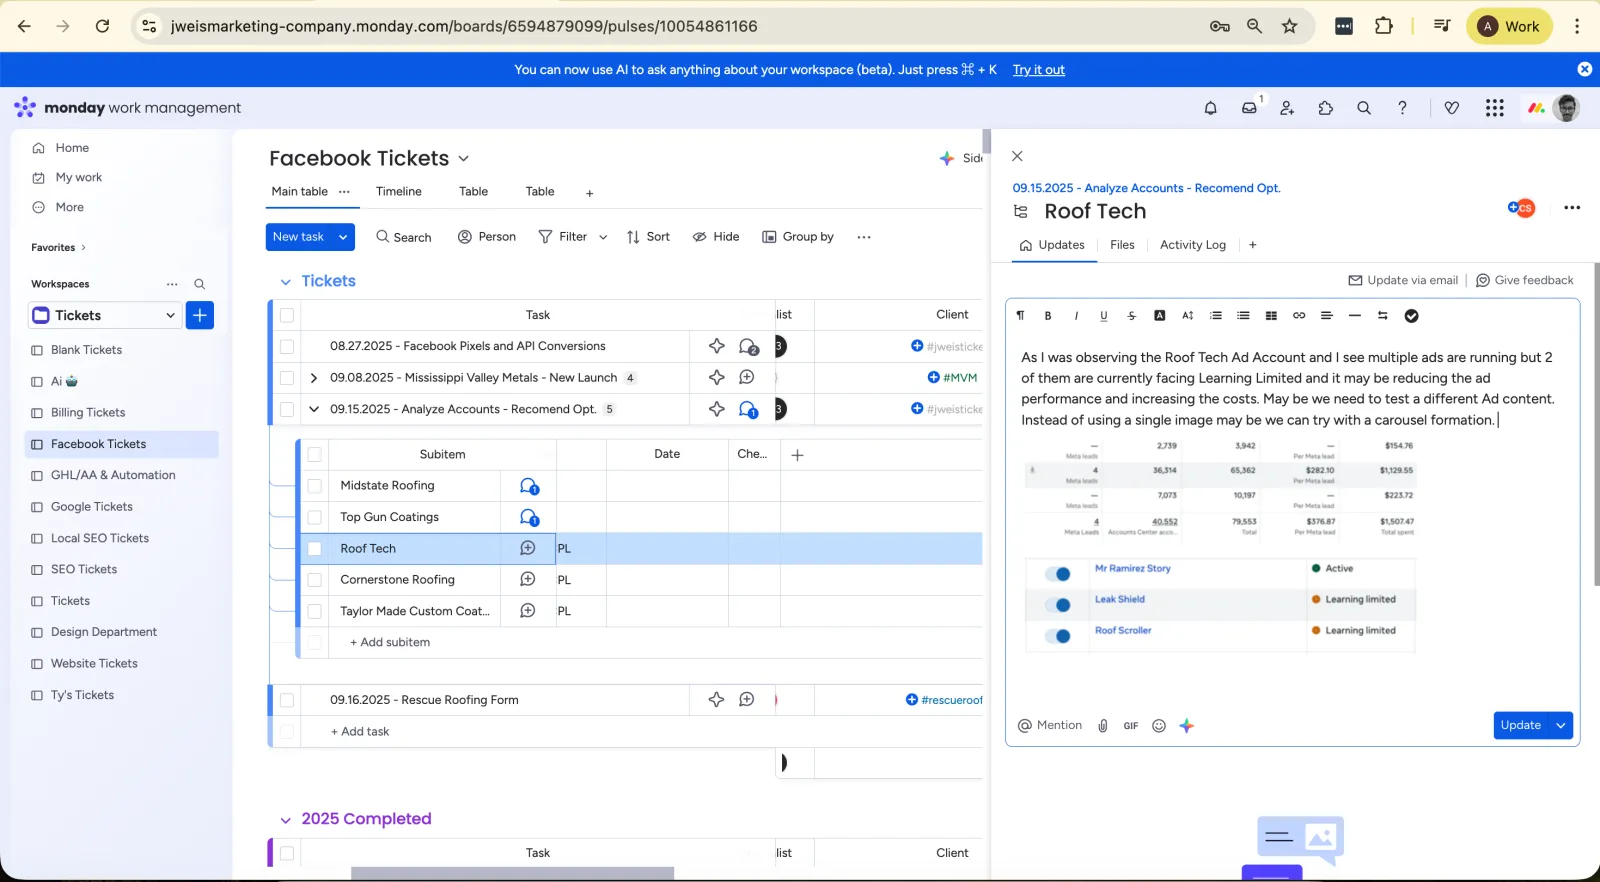Open the Facebook Tickets board title menu
The width and height of the screenshot is (1600, 882).
(x=463, y=159)
